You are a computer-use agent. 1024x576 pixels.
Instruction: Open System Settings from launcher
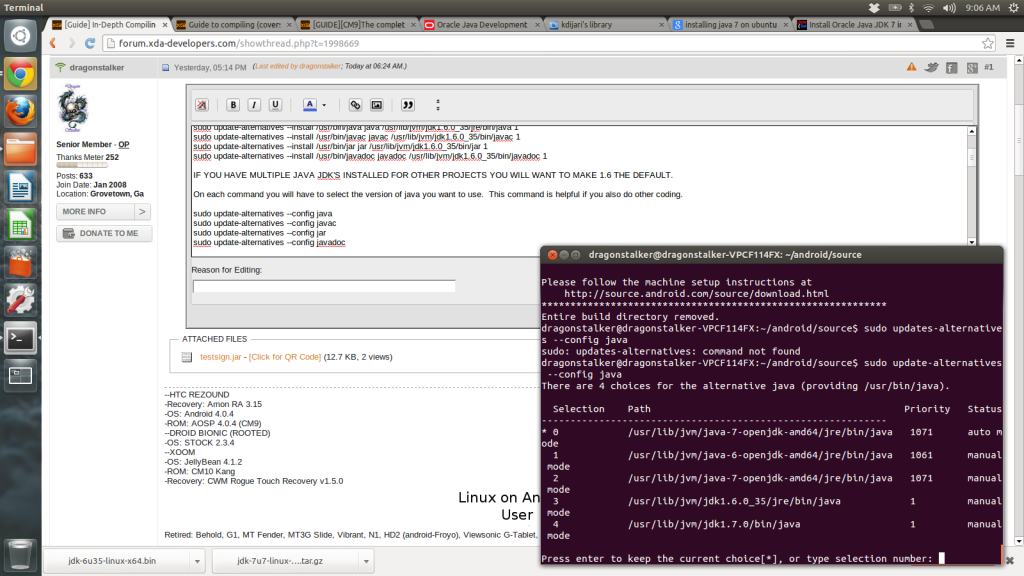point(20,300)
